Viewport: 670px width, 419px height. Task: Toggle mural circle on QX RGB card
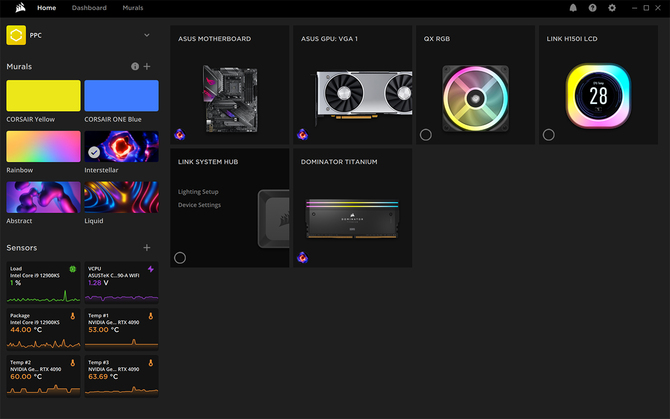tap(426, 135)
